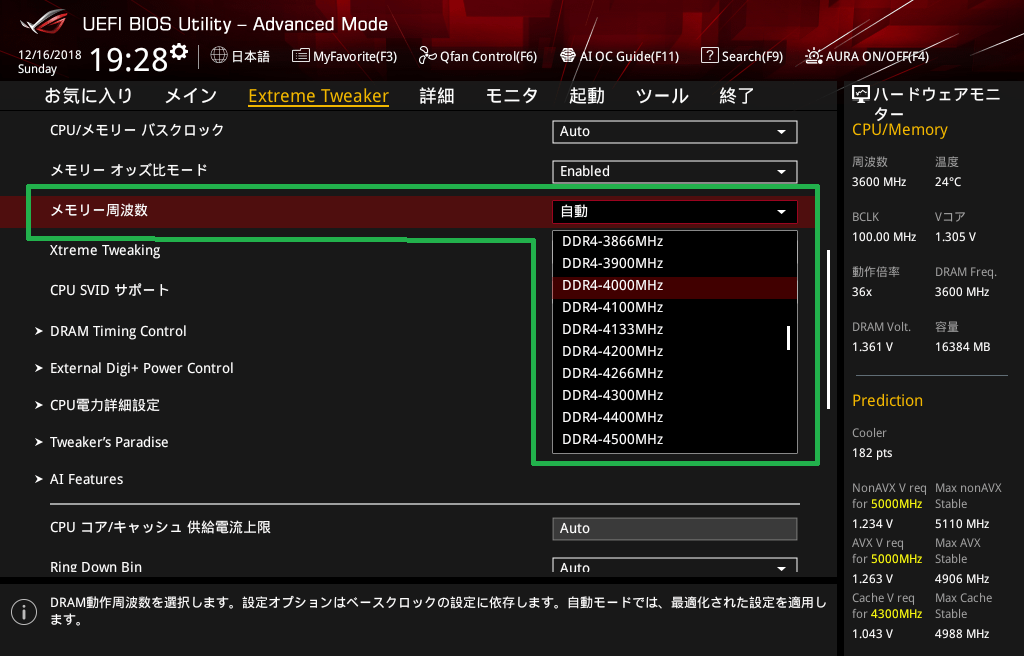Viewport: 1024px width, 656px height.
Task: Pick DDR4-4133MHz option
Action: click(675, 329)
